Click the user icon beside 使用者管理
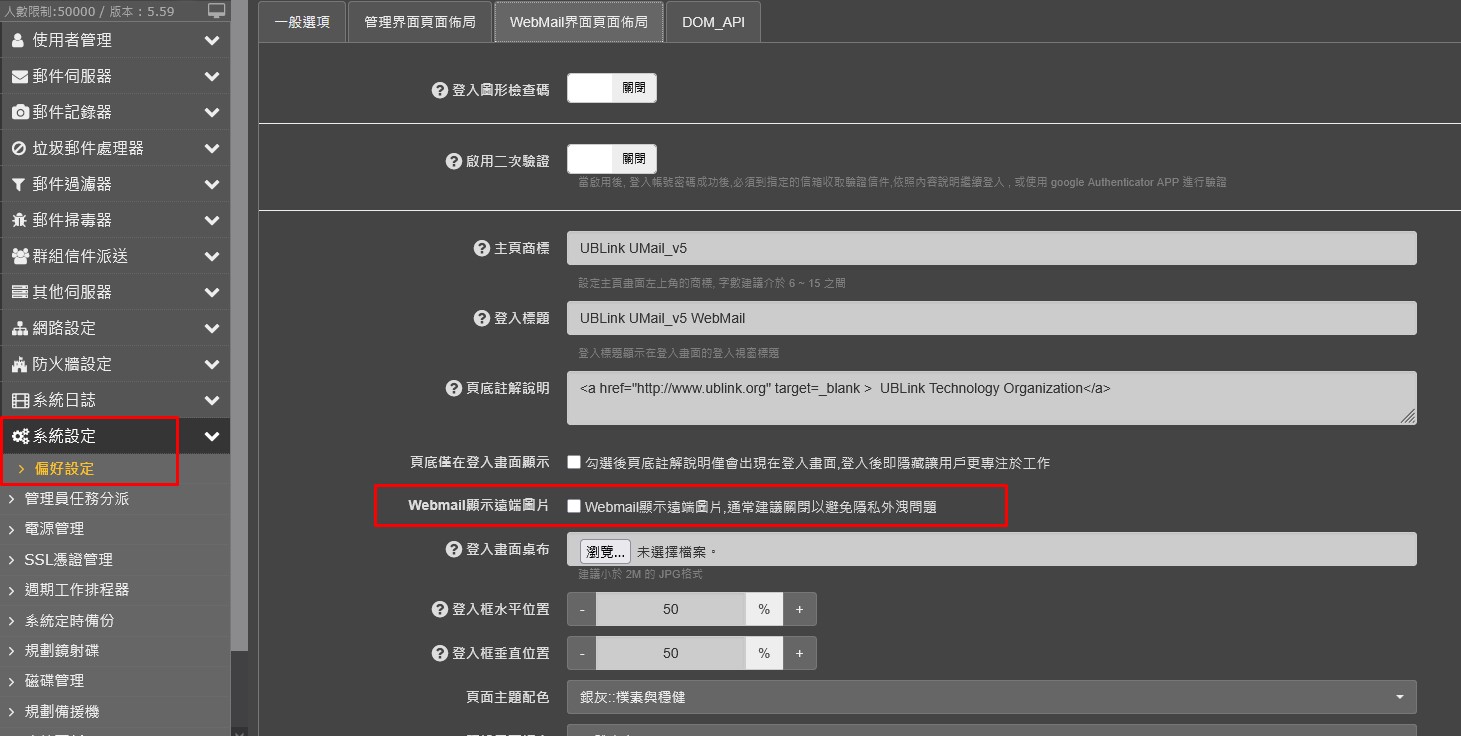The height and width of the screenshot is (736, 1461). tap(18, 40)
